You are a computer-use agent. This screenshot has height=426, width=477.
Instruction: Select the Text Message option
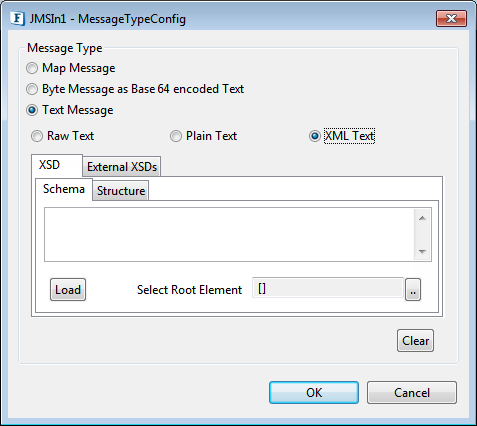(32, 110)
